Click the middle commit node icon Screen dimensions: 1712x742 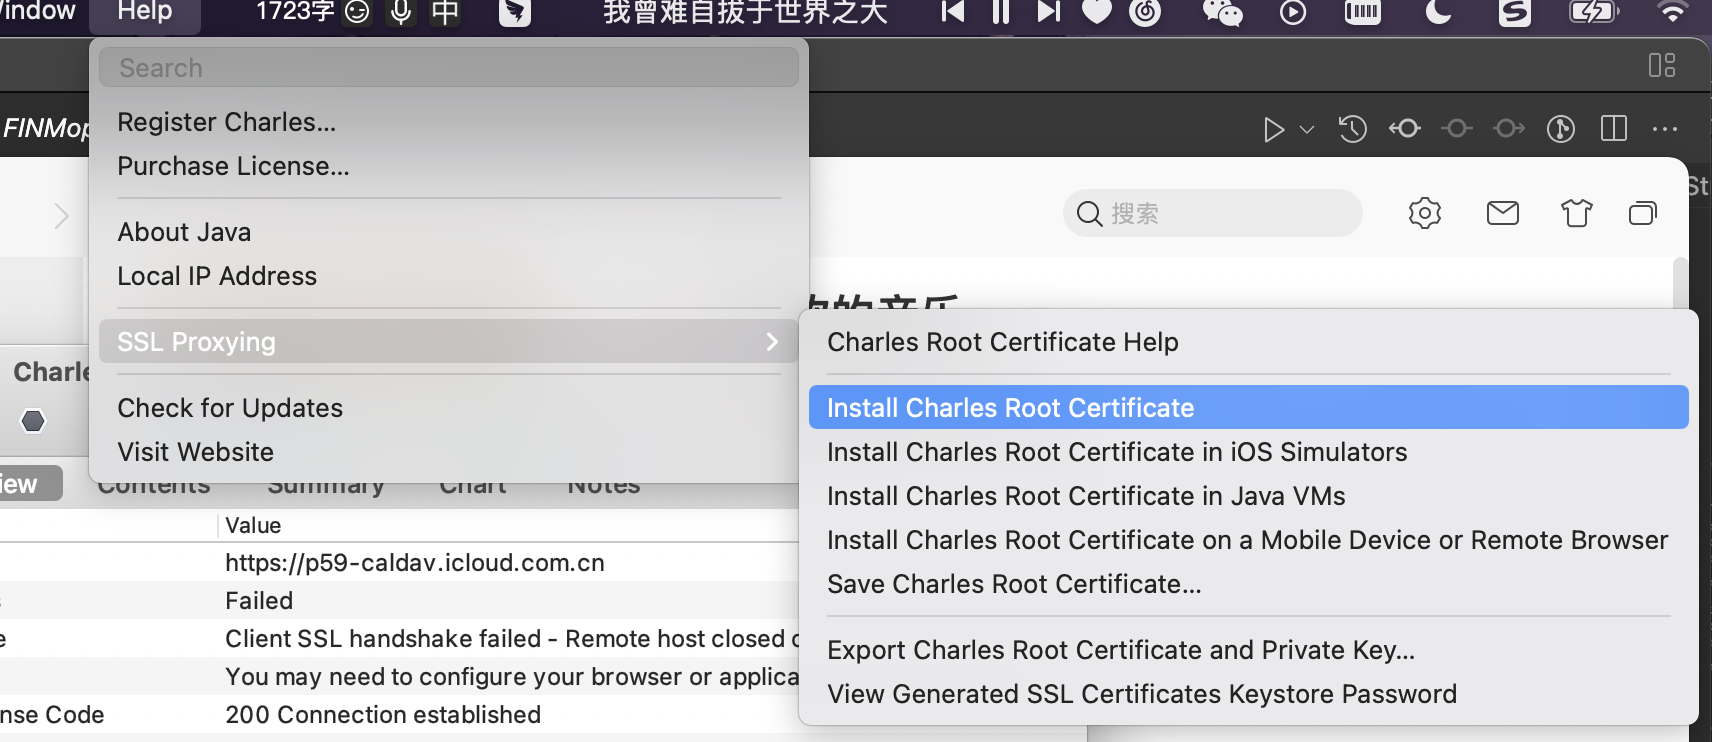1457,128
